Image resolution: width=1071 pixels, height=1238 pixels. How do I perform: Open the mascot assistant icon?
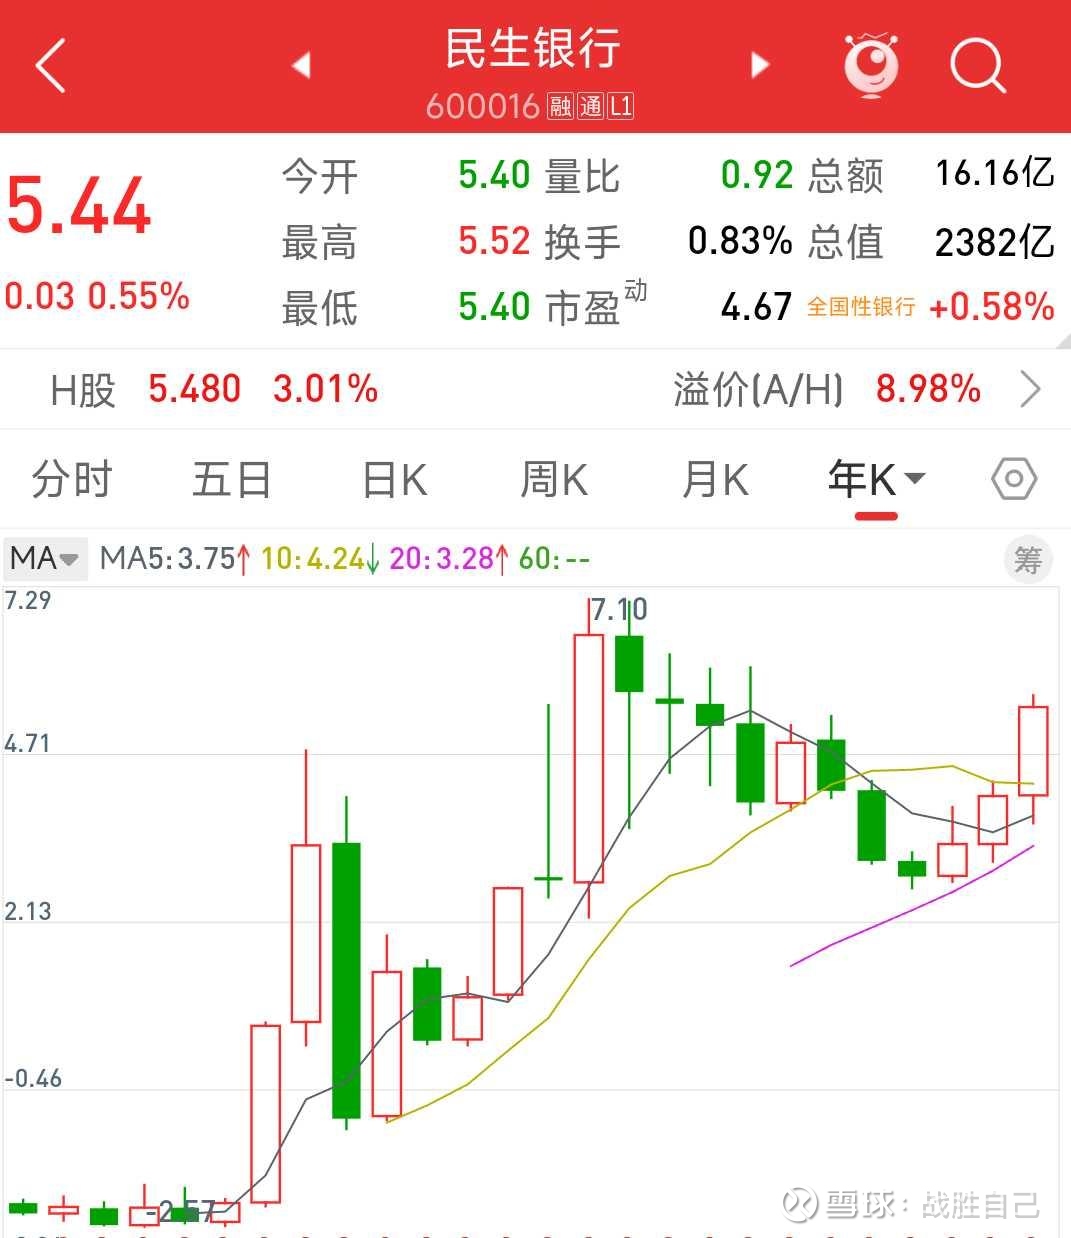[871, 65]
